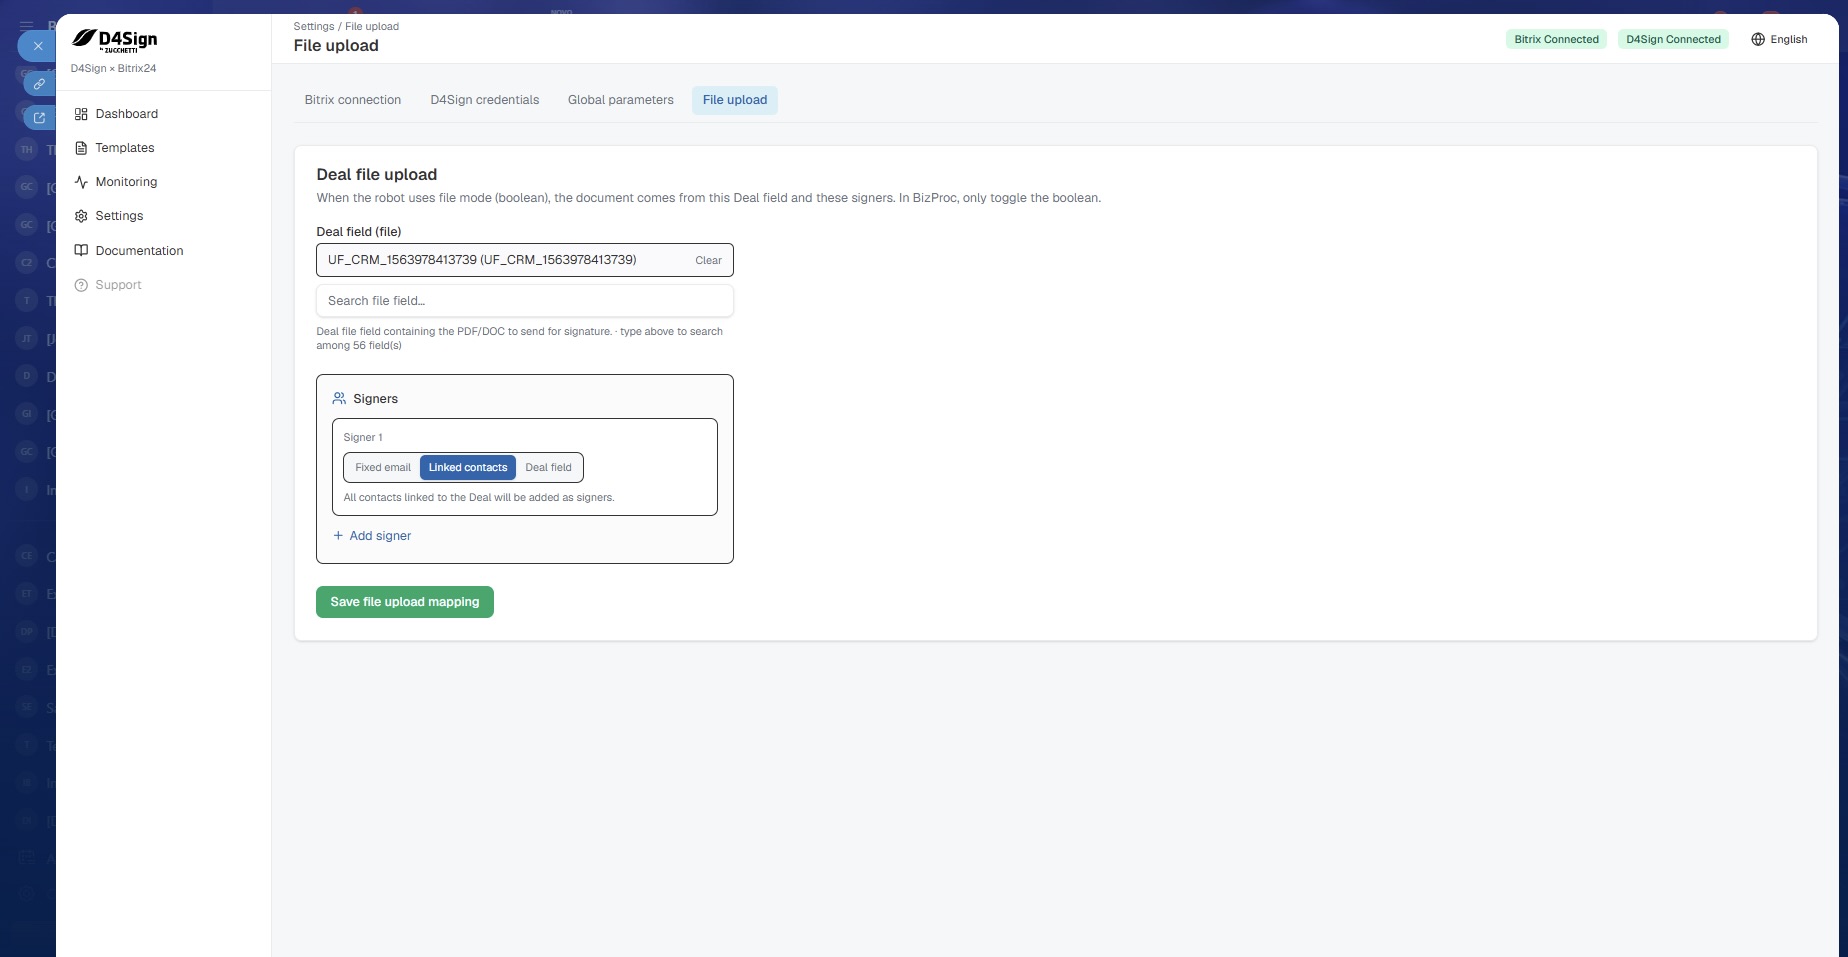Click the 'File upload' page title
The image size is (1848, 957).
pos(336,46)
